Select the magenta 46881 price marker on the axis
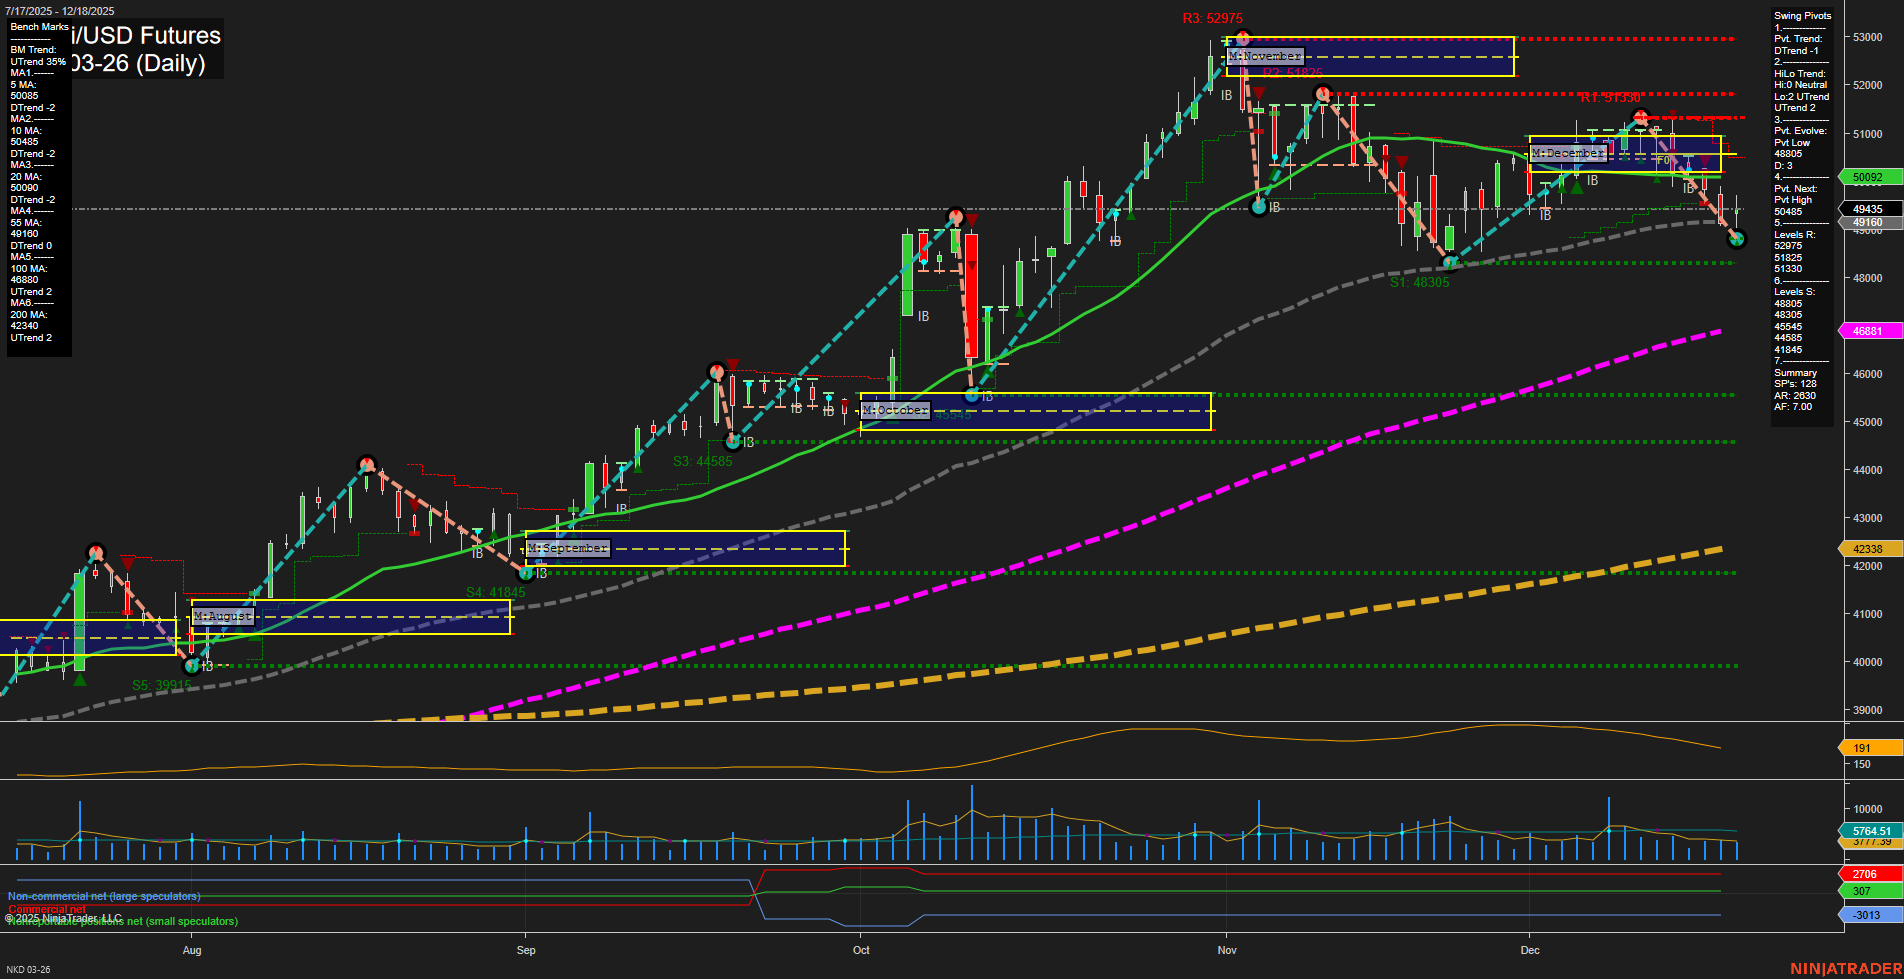 tap(1866, 330)
